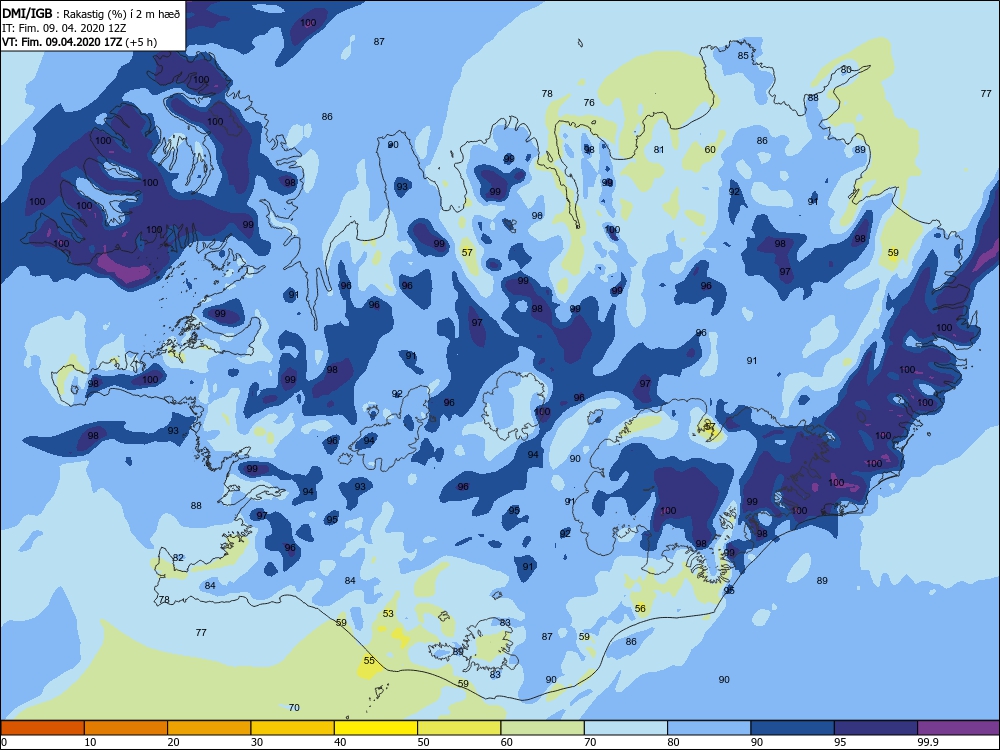This screenshot has height=750, width=1000.
Task: Click the legend tick label '40'
Action: (340, 742)
